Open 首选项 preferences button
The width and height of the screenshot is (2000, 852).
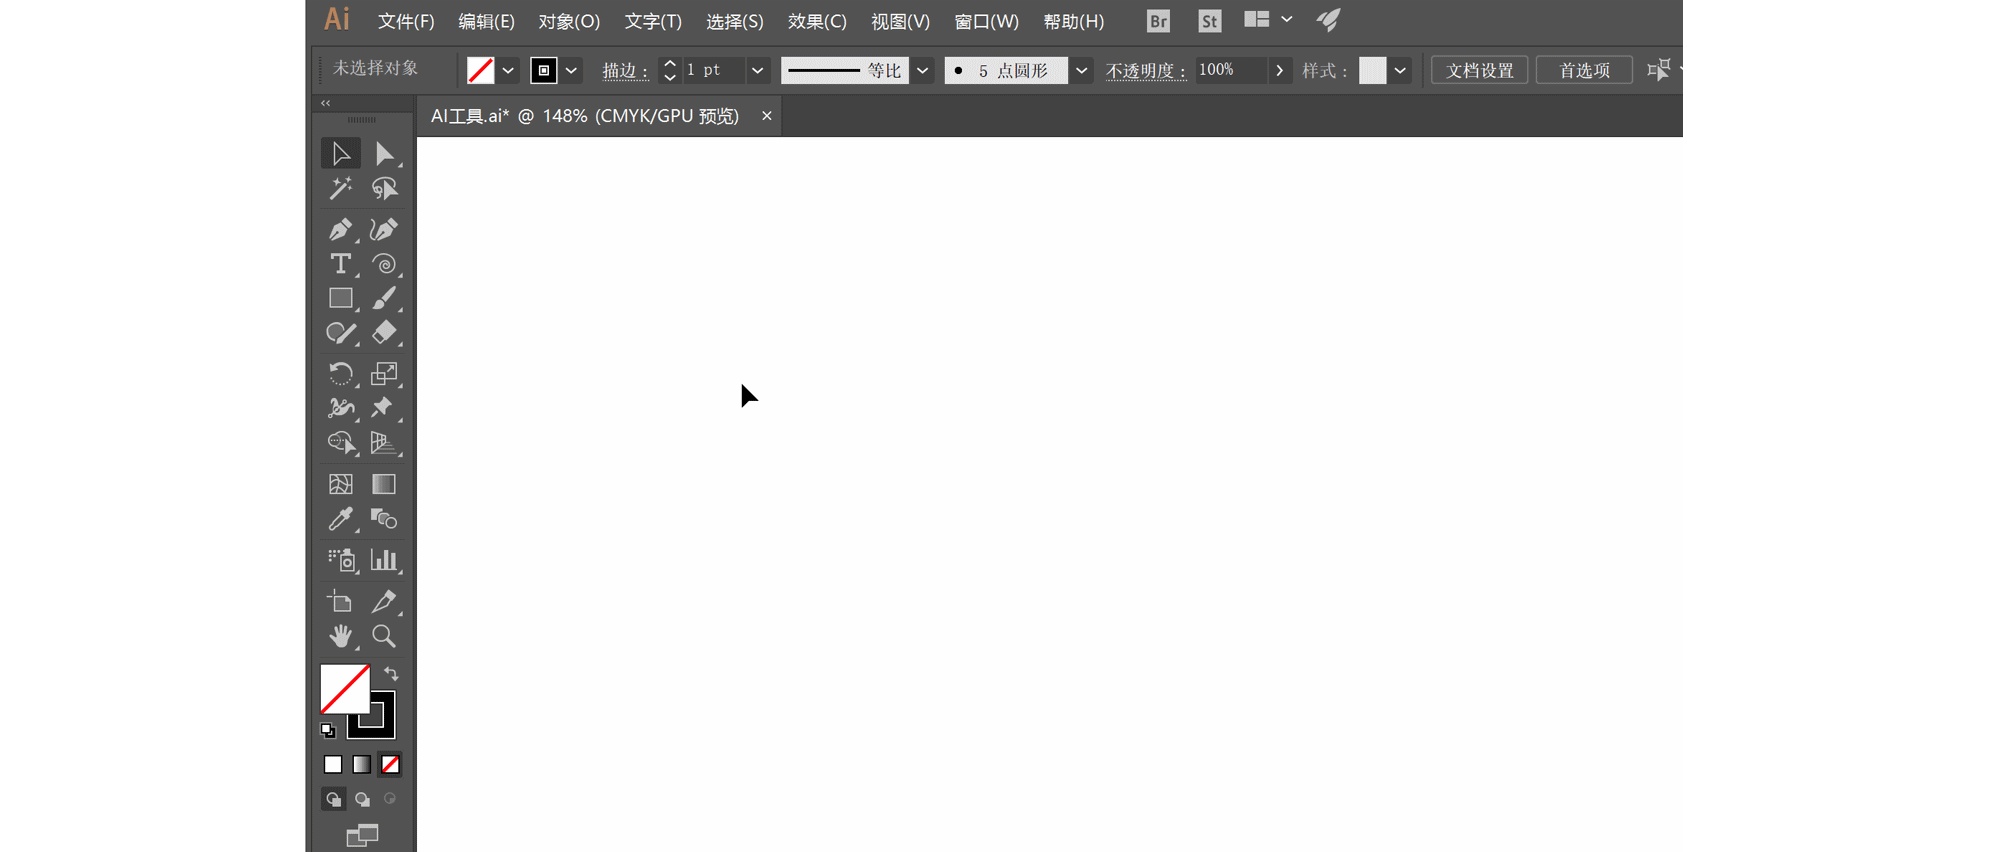pyautogui.click(x=1585, y=70)
